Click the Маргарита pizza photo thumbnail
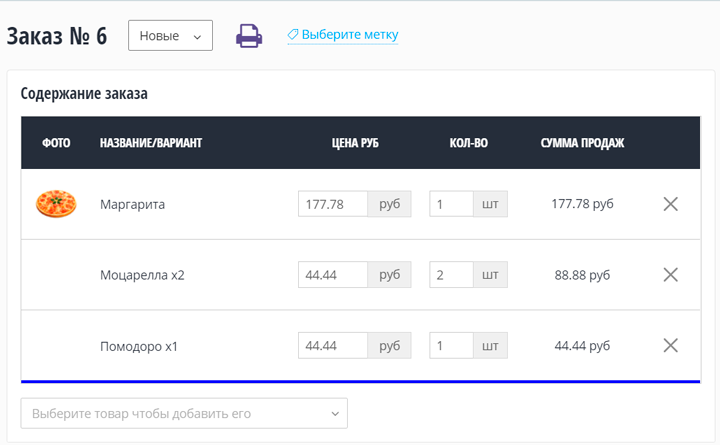 click(56, 204)
